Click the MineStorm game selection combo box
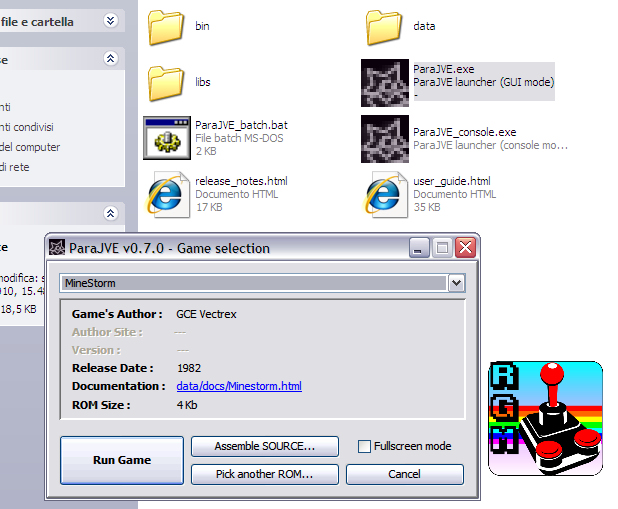Screen dimensions: 618x509 click(x=262, y=283)
